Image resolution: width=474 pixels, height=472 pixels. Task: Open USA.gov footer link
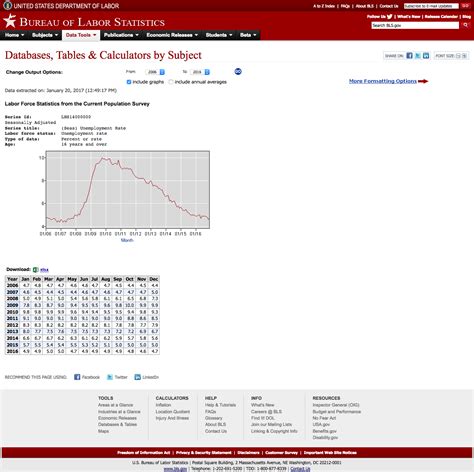[x=321, y=424]
